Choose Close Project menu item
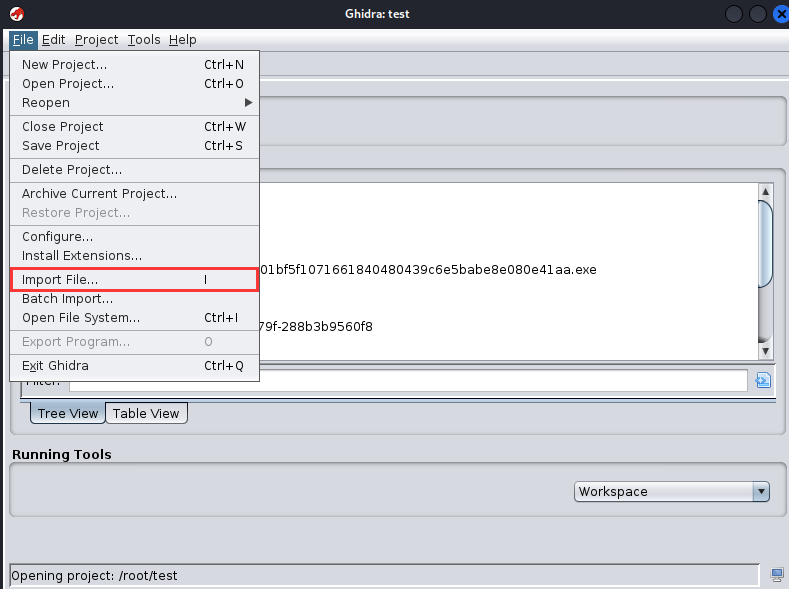The width and height of the screenshot is (789, 589). click(x=134, y=127)
